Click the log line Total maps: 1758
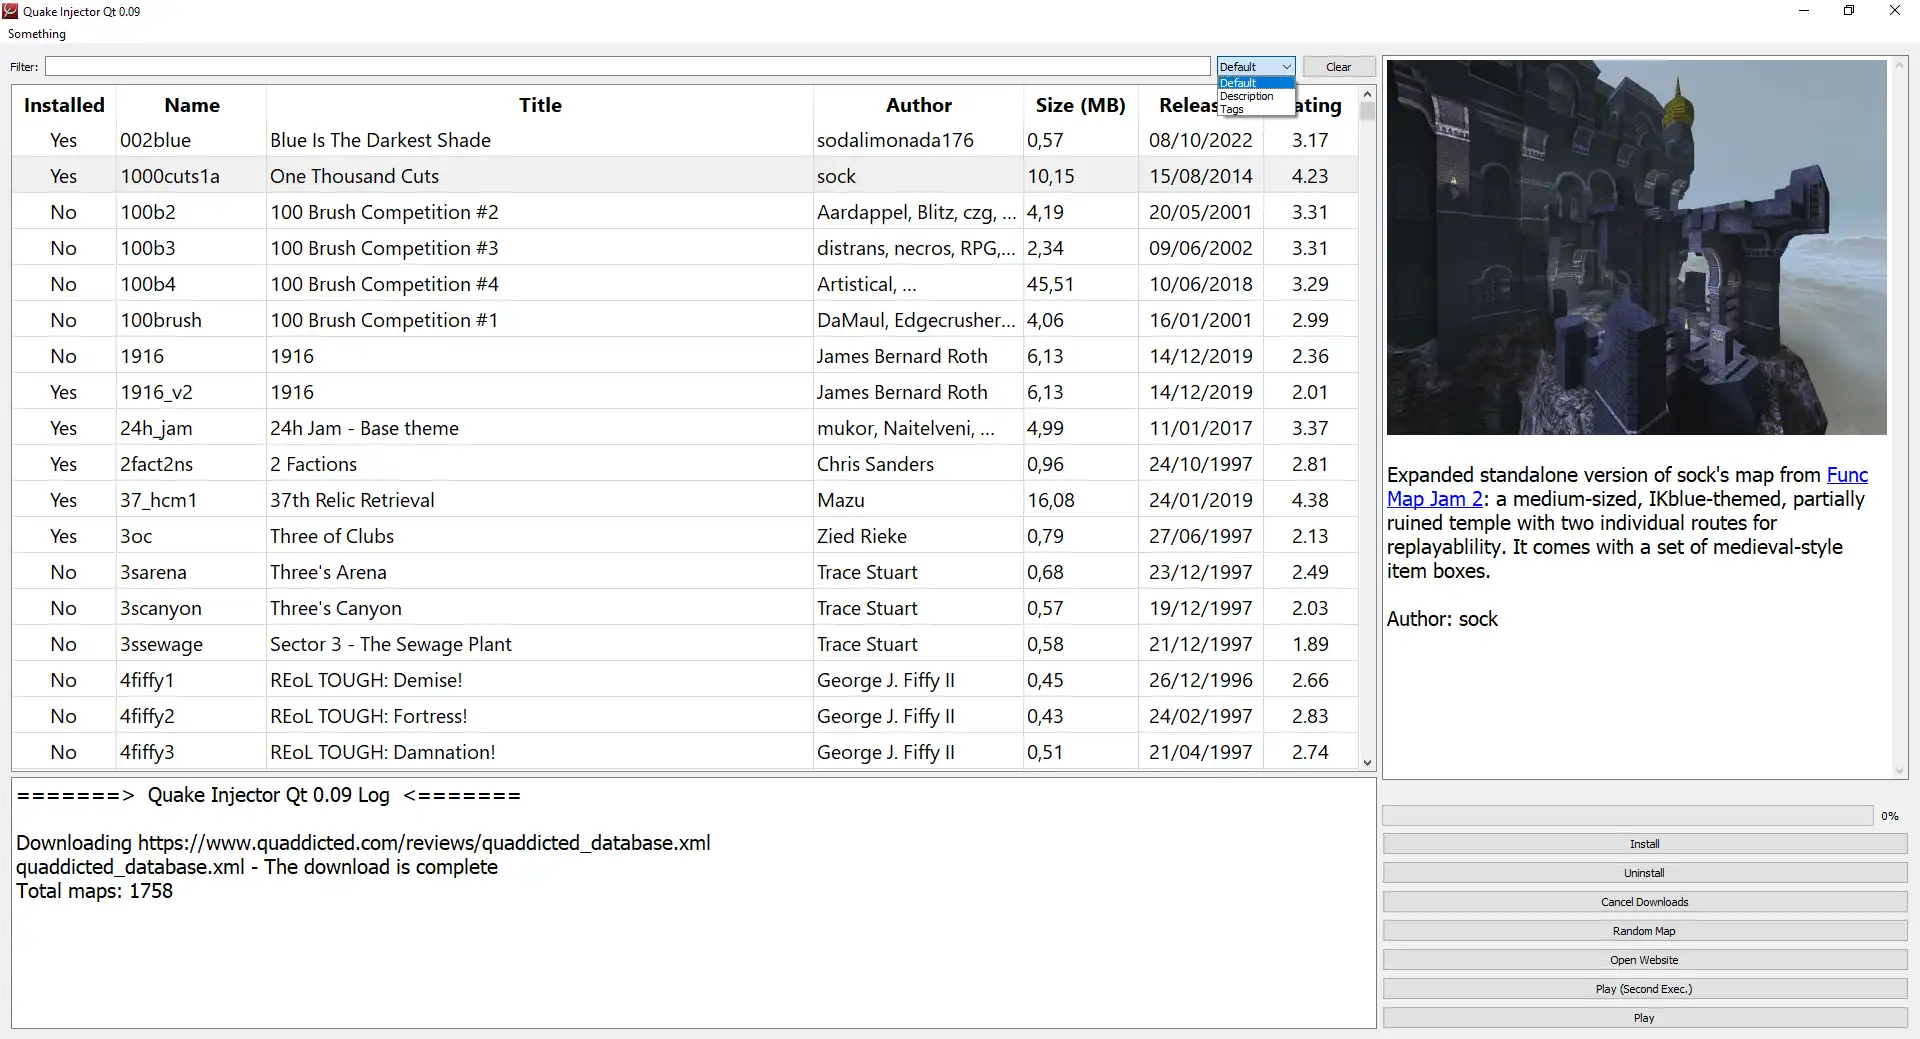 click(95, 891)
